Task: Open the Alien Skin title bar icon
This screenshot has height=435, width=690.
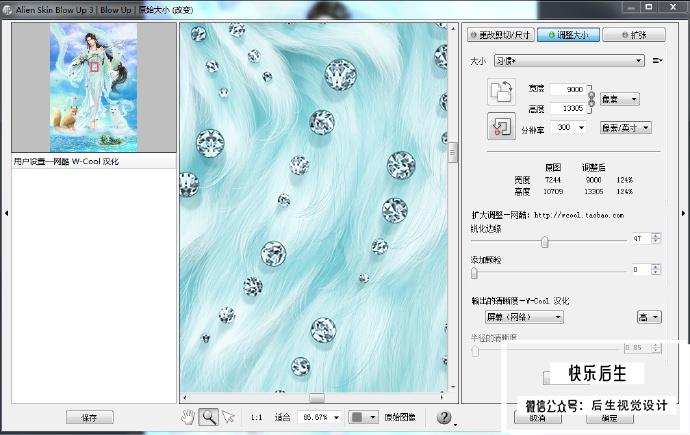Action: pyautogui.click(x=7, y=10)
